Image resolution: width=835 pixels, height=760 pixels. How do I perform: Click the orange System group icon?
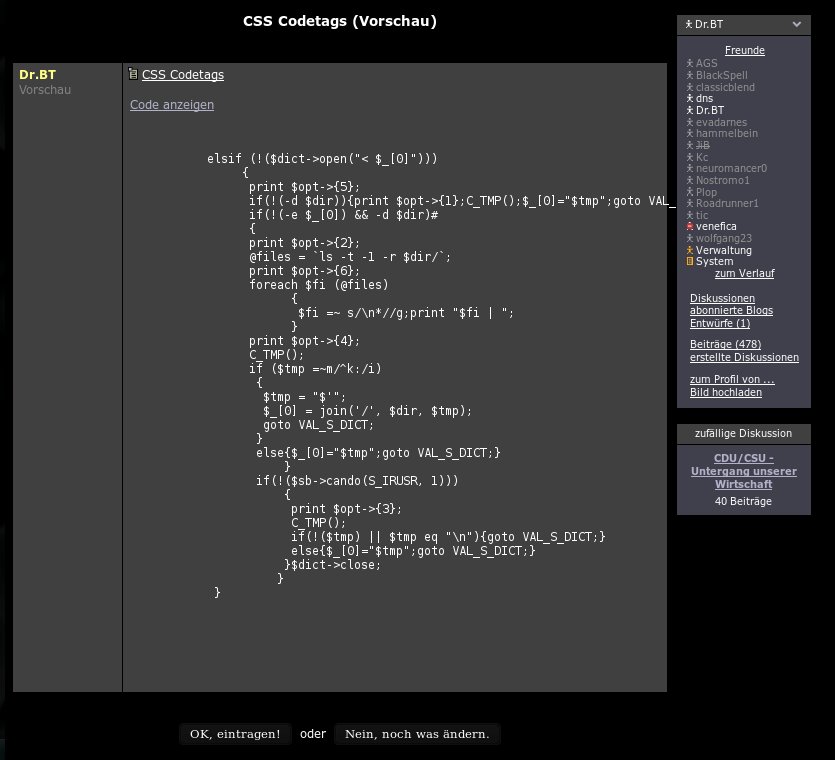[690, 261]
